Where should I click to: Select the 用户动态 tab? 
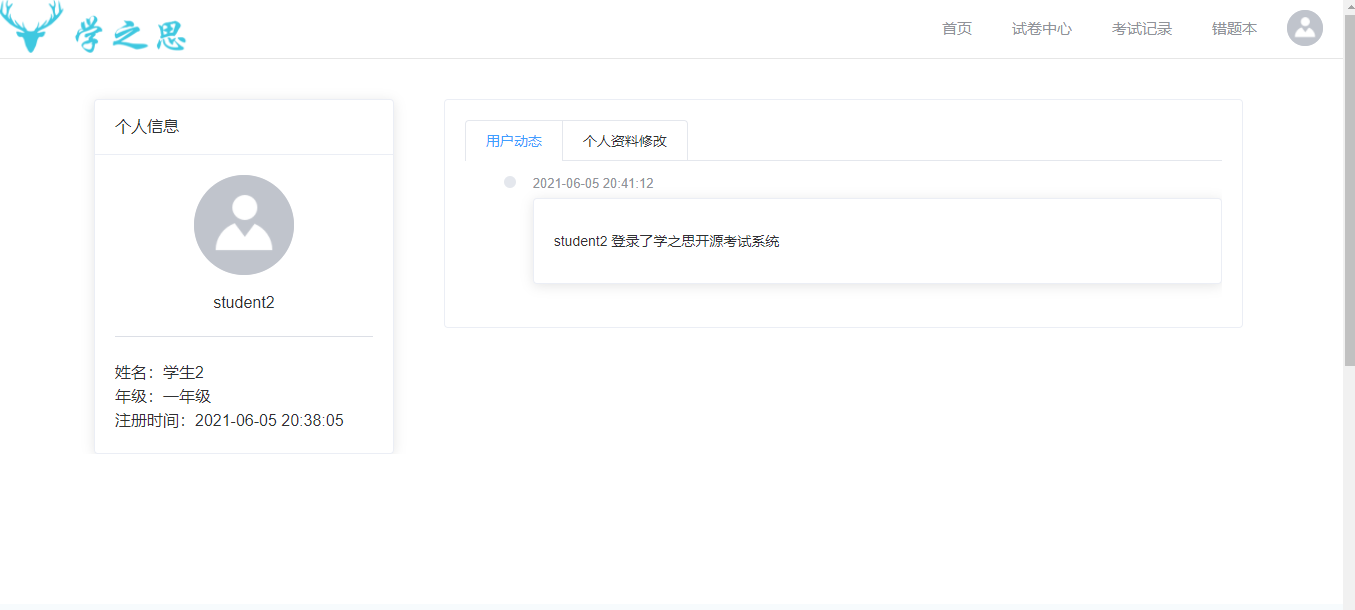point(513,140)
